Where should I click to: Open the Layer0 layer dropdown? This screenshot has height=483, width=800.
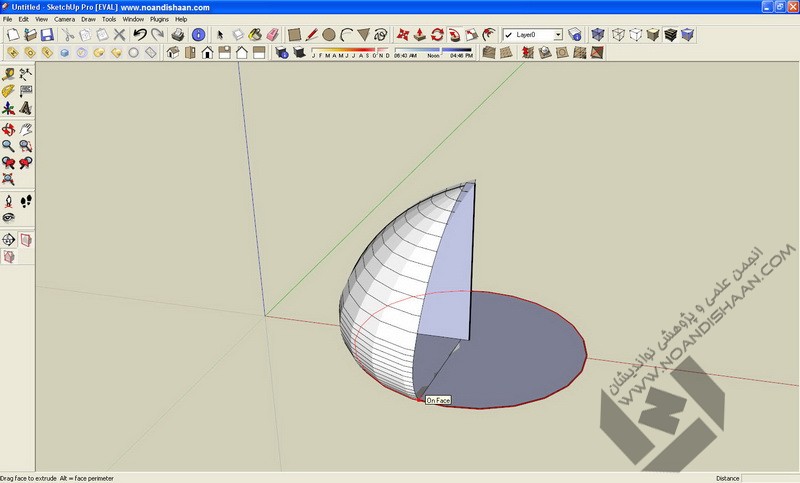point(557,34)
